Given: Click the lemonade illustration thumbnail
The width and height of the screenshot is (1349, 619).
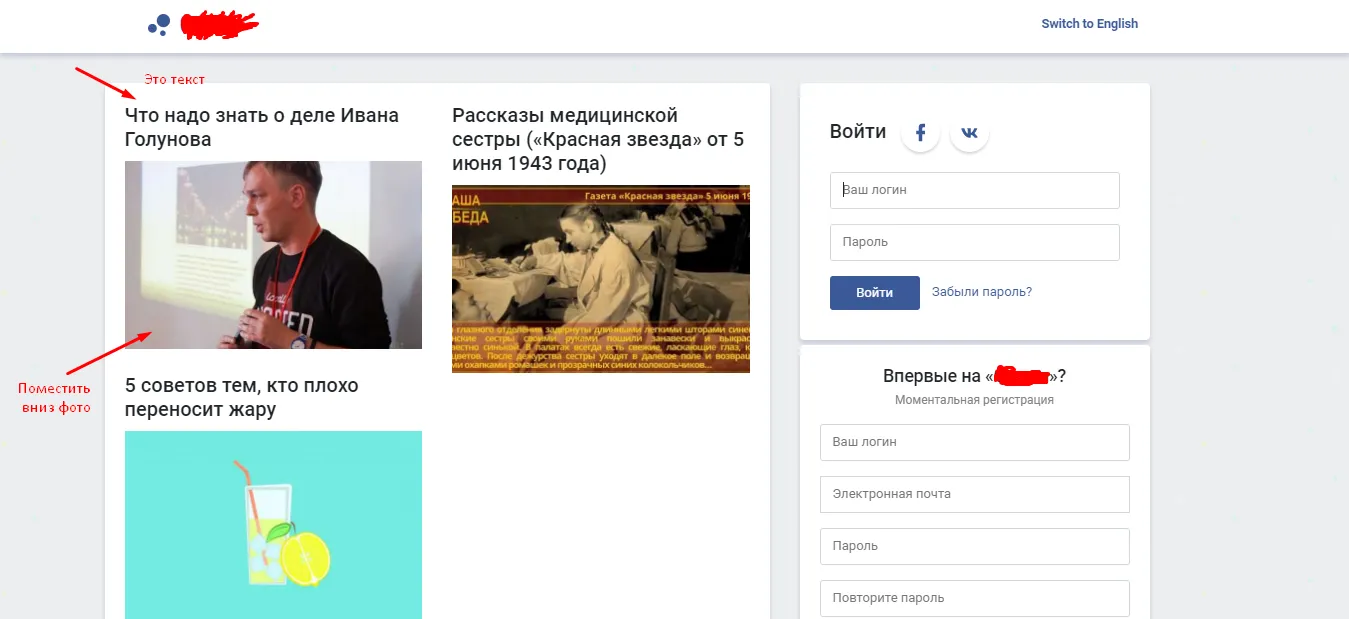Looking at the screenshot, I should 273,525.
